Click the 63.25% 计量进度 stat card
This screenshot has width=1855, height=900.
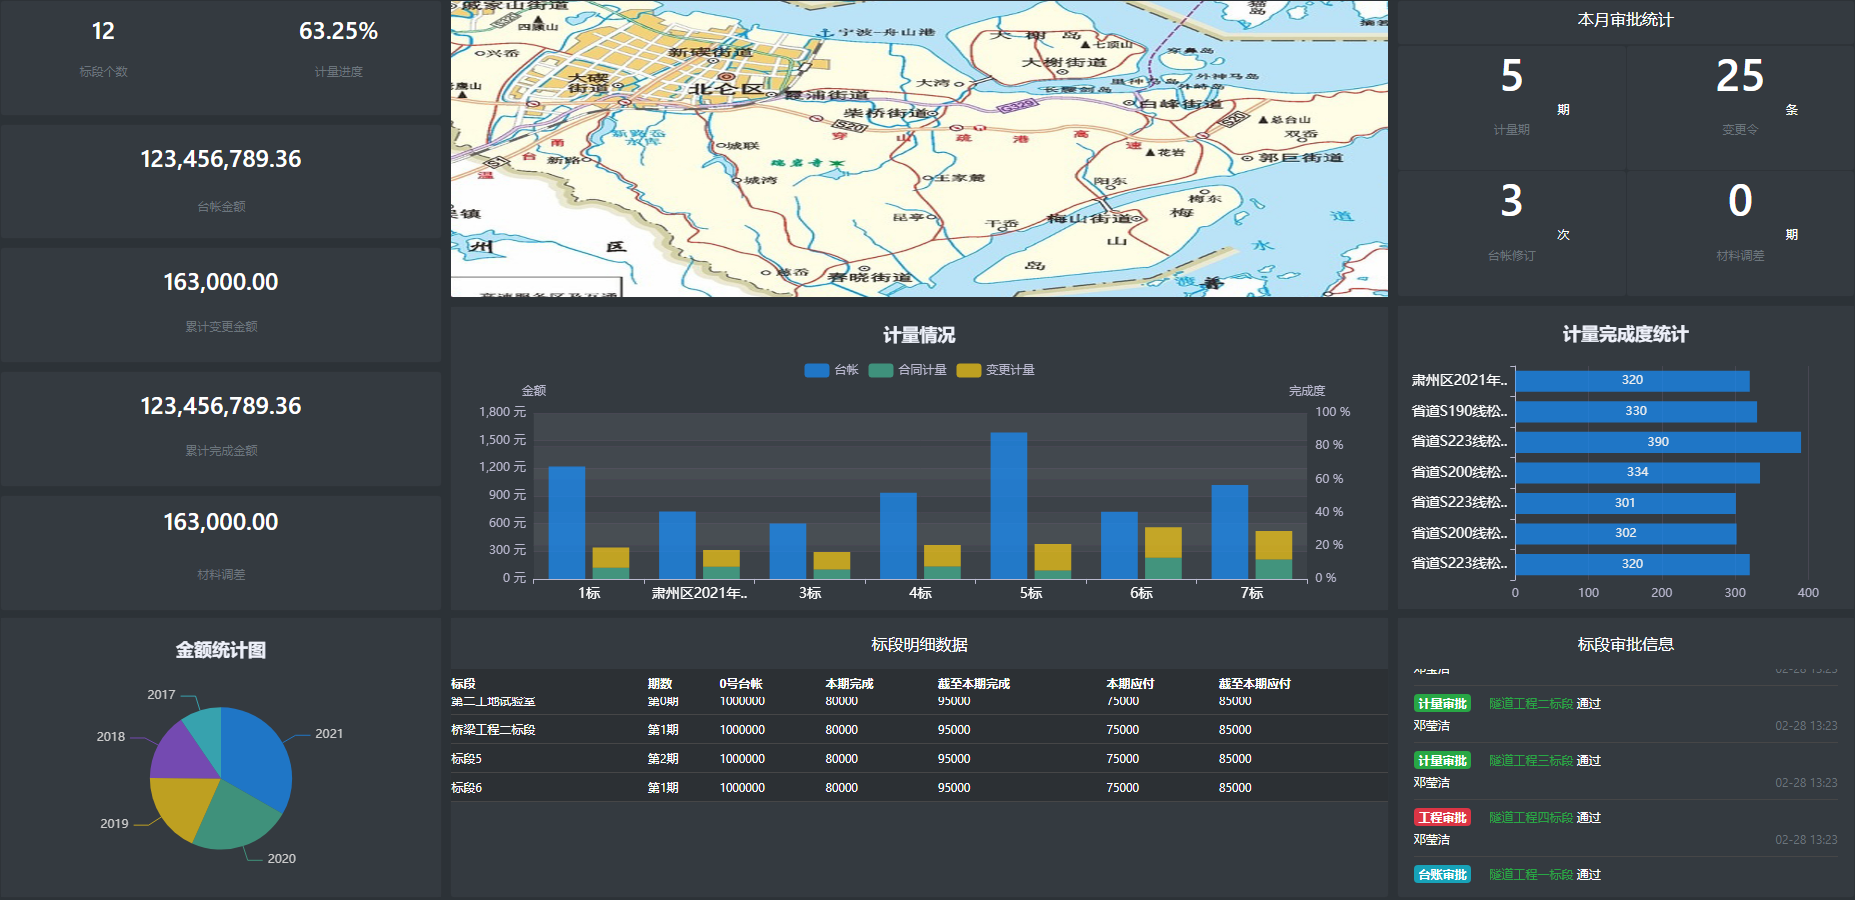pos(338,48)
